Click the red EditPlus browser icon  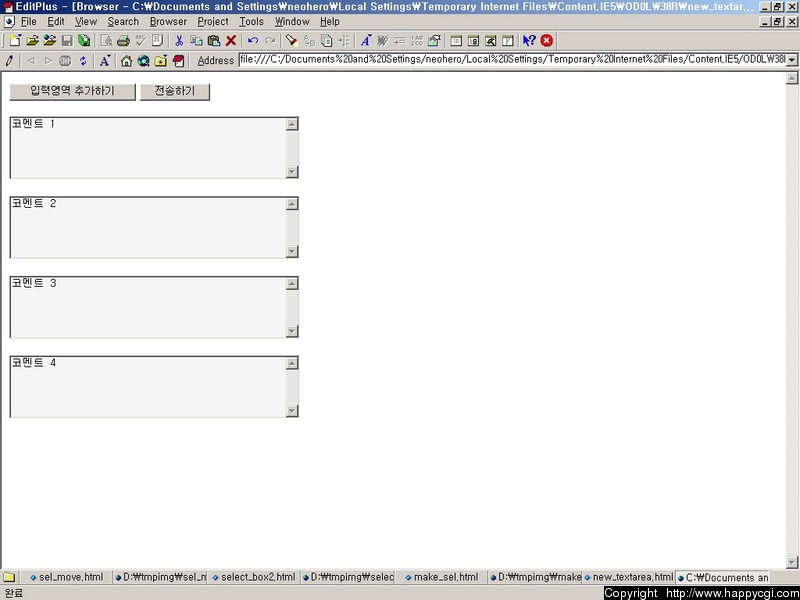click(178, 61)
